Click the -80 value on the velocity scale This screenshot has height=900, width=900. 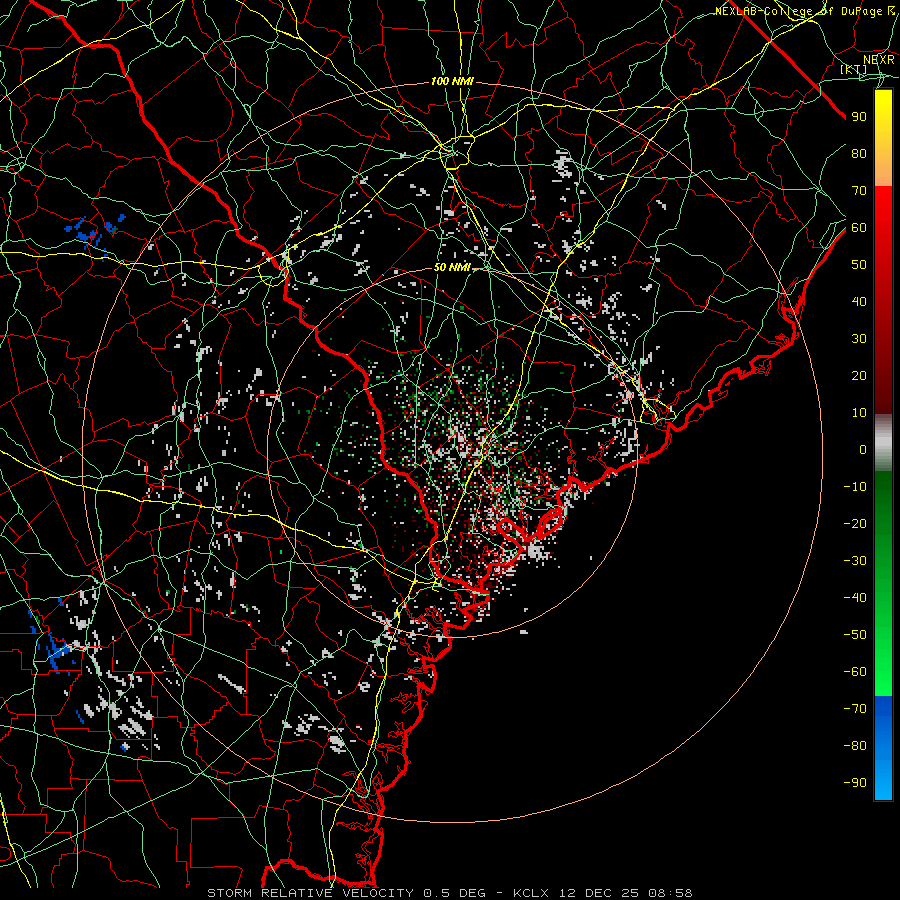coord(855,746)
